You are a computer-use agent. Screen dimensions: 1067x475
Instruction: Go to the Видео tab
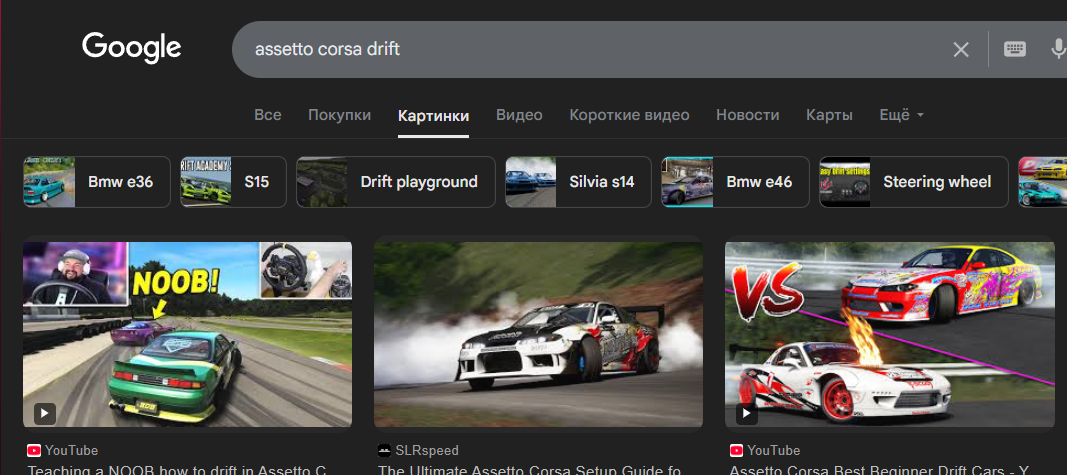coord(519,115)
